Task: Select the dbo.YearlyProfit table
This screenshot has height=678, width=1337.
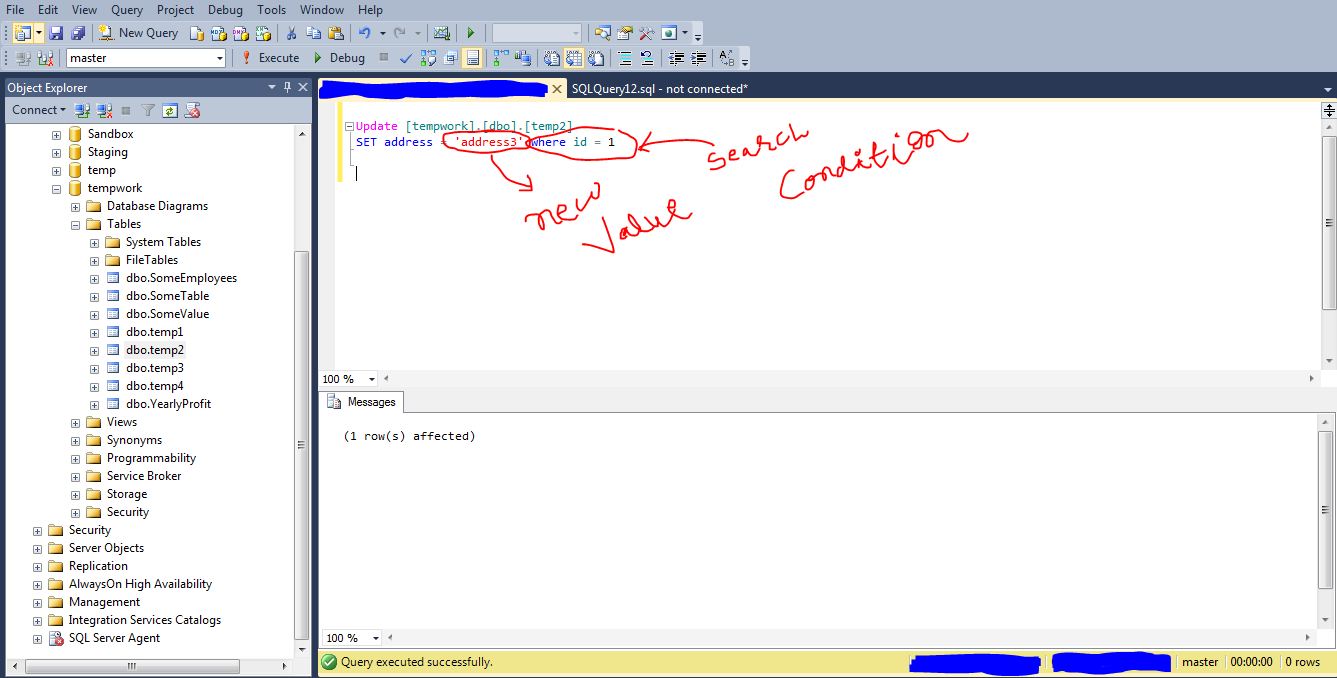Action: [x=168, y=404]
